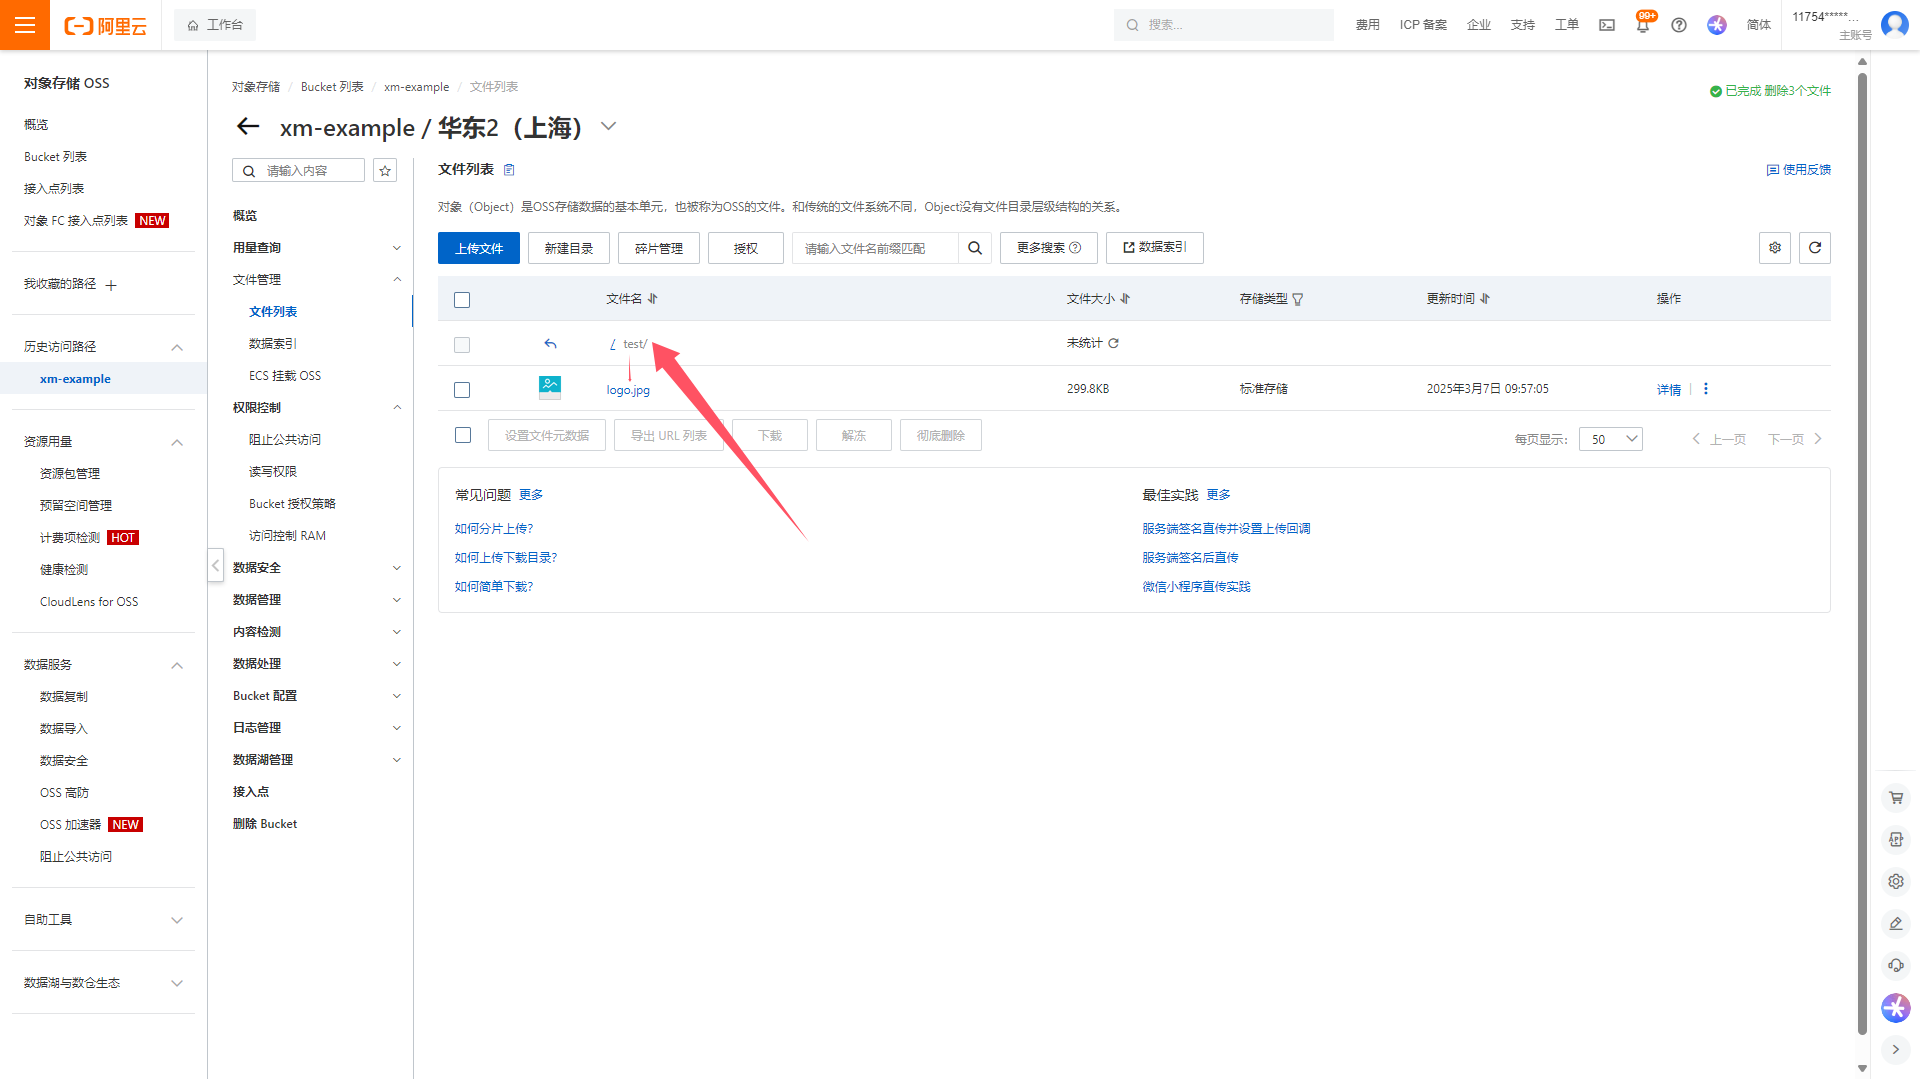
Task: Open 数据索引 in the file management menu
Action: pos(273,344)
